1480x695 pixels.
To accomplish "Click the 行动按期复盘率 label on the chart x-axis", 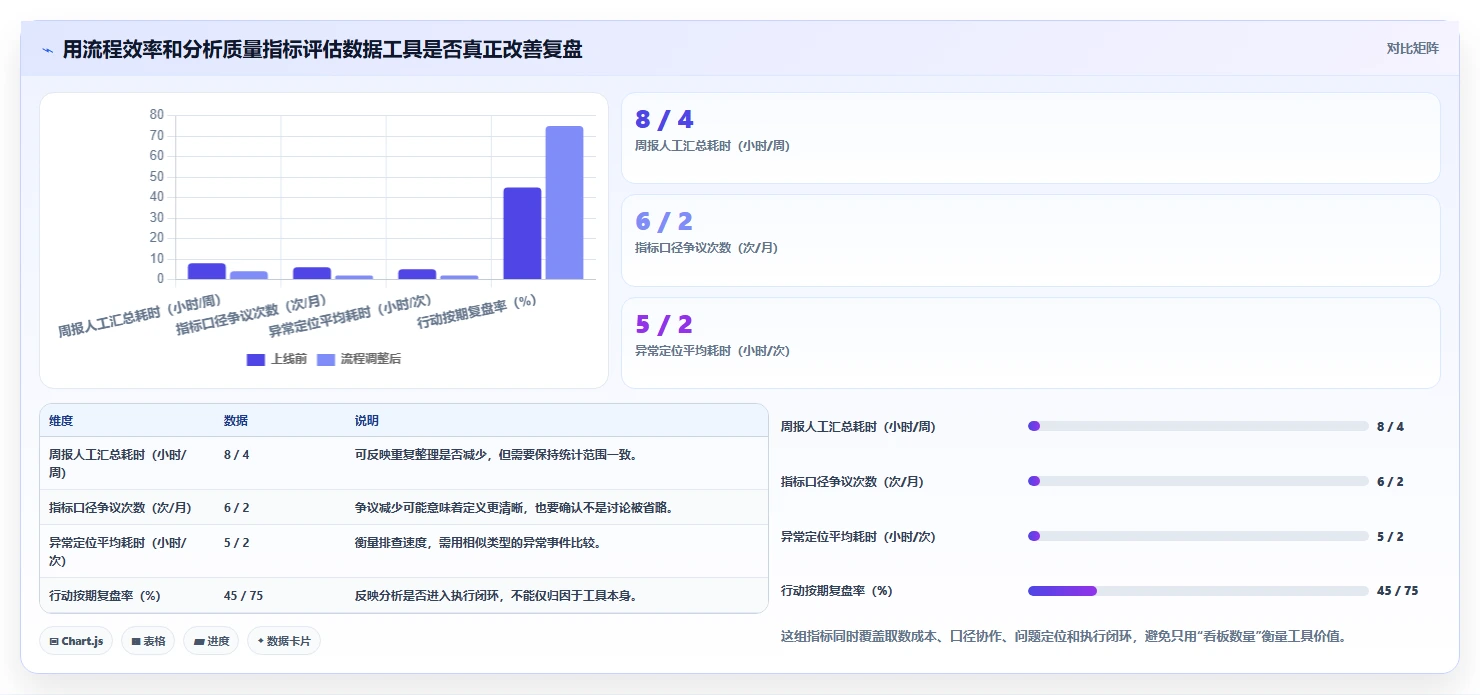I will click(x=478, y=311).
